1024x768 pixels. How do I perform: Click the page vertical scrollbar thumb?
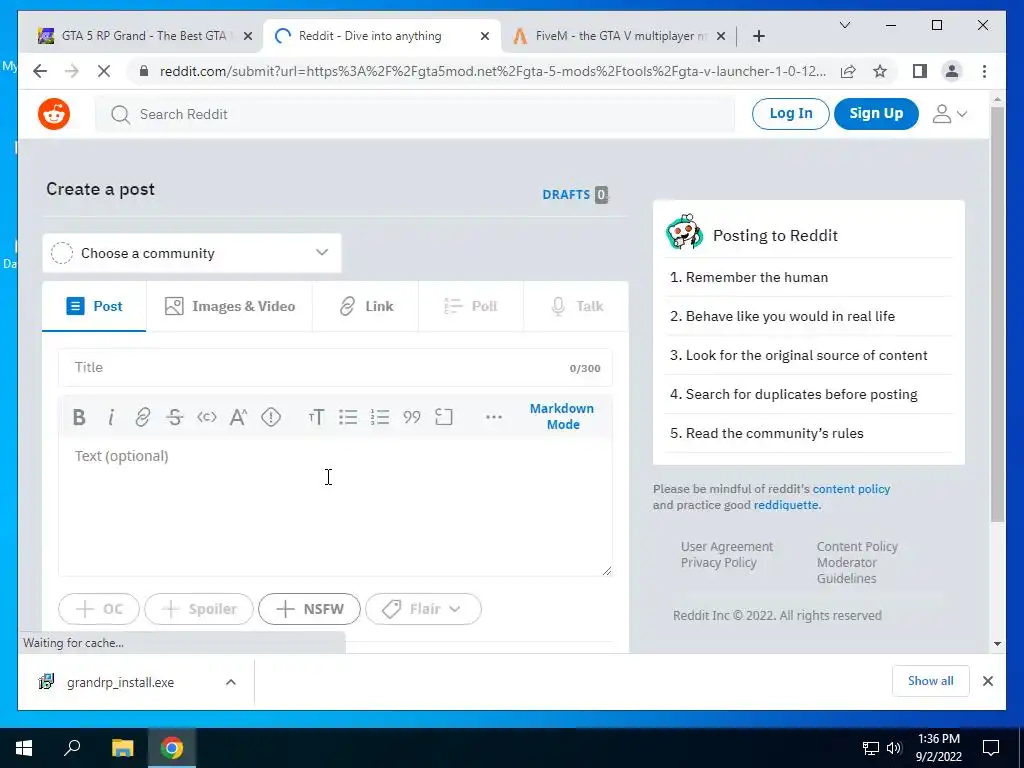point(997,313)
